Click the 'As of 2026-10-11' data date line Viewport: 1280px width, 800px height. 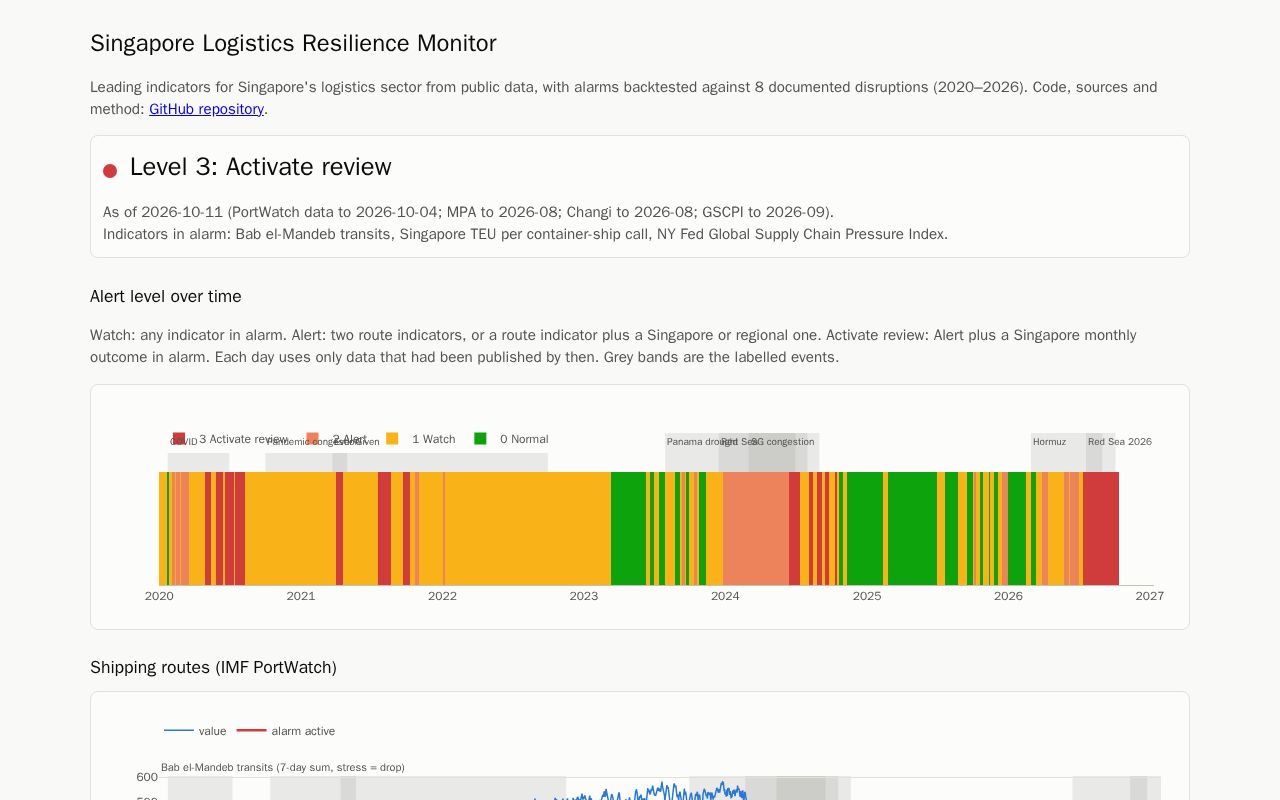point(468,212)
